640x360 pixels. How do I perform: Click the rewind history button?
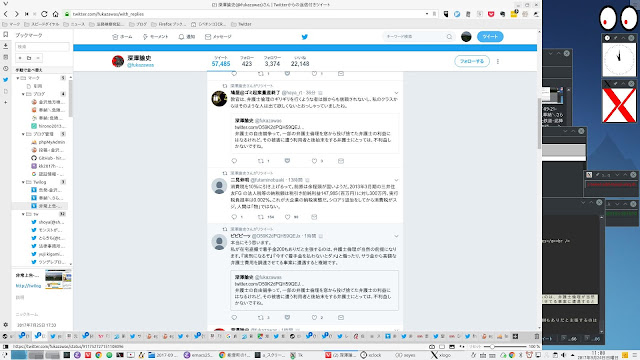point(27,14)
